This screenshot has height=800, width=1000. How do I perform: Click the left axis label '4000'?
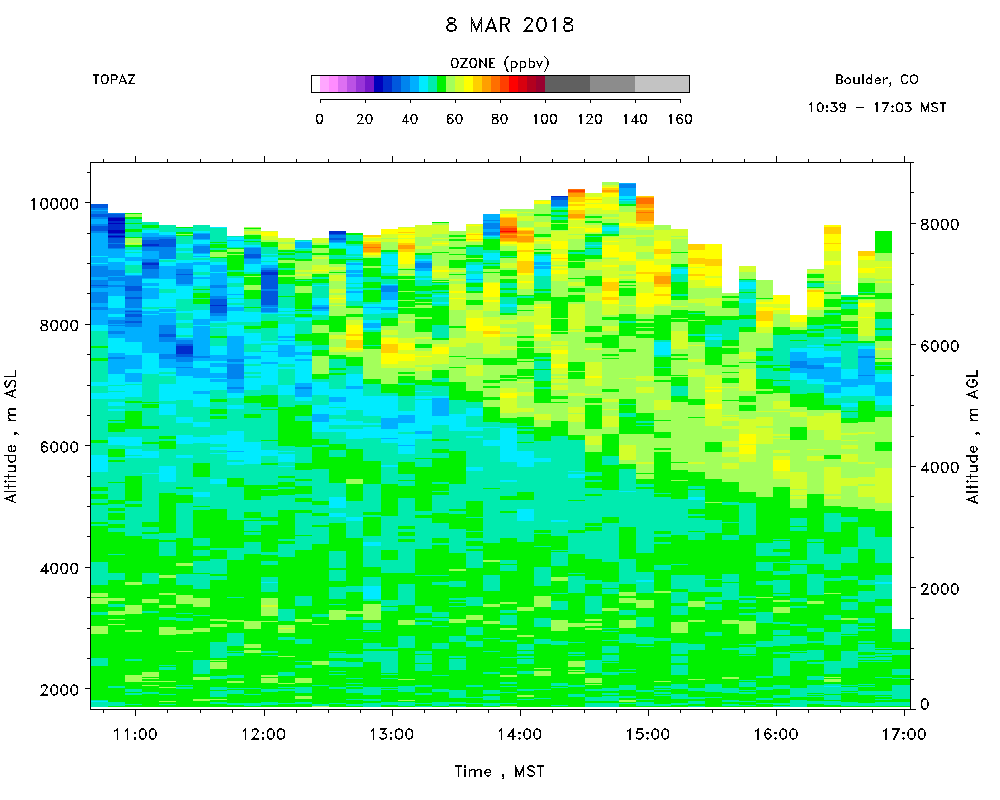tap(59, 568)
